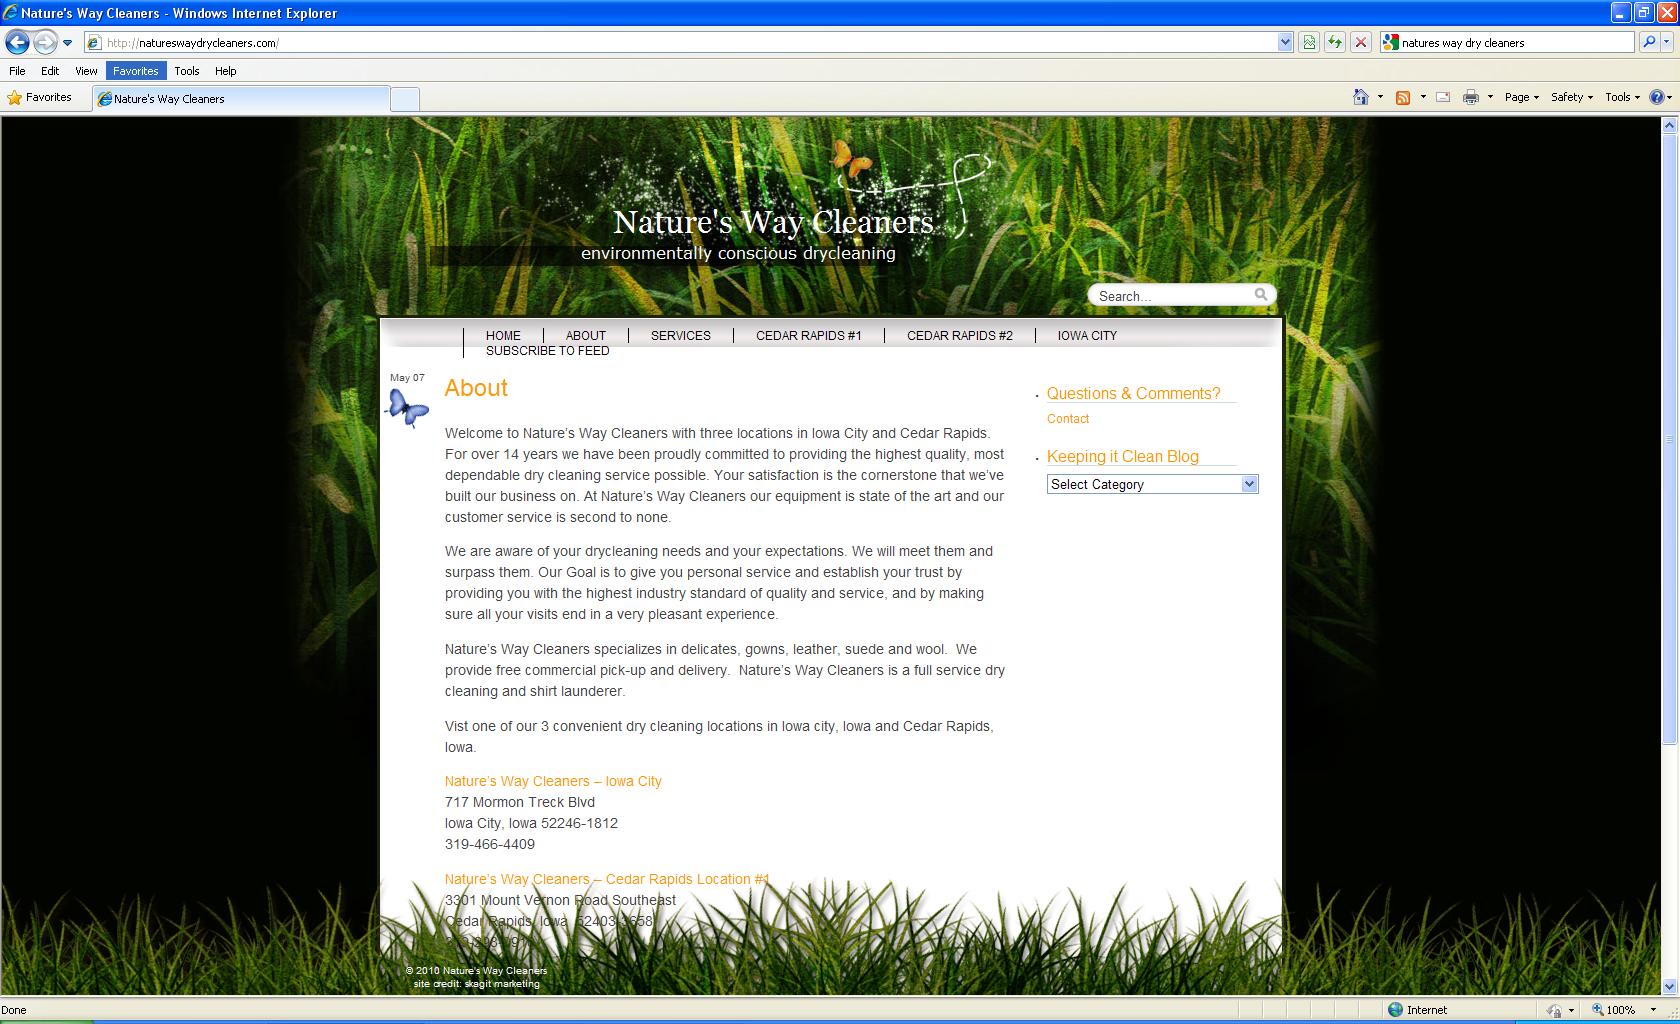Click the vertical scrollbar thumb
Viewport: 1680px width, 1024px height.
coord(1669,438)
